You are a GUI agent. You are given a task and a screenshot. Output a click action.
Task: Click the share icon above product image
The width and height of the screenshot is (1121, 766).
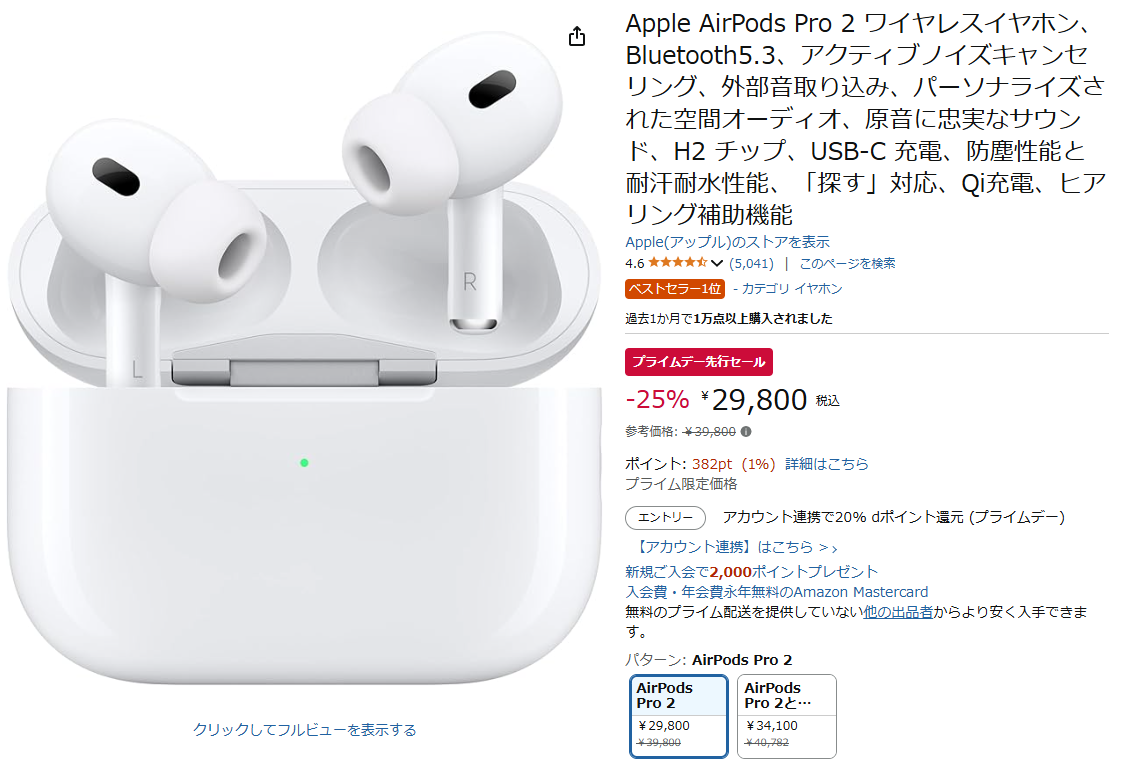576,36
